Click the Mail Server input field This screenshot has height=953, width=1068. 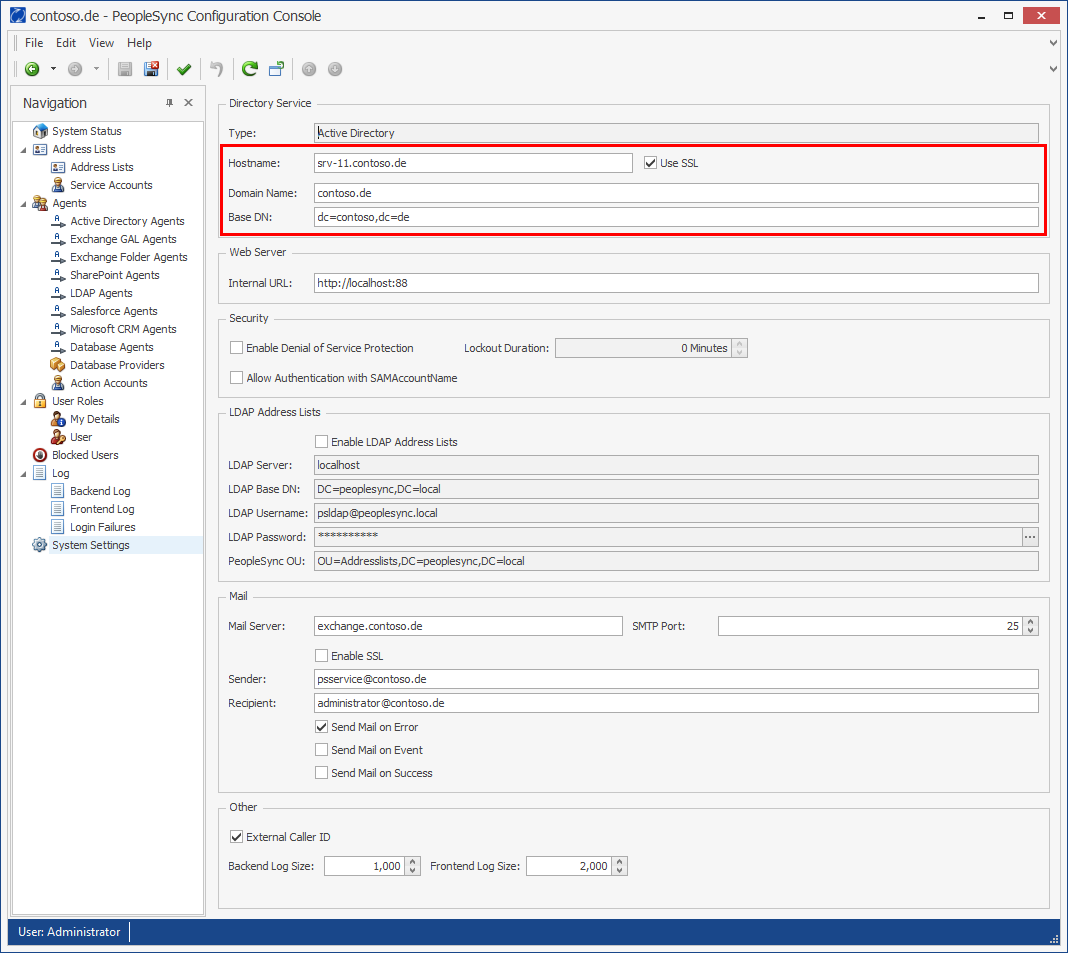[x=469, y=626]
